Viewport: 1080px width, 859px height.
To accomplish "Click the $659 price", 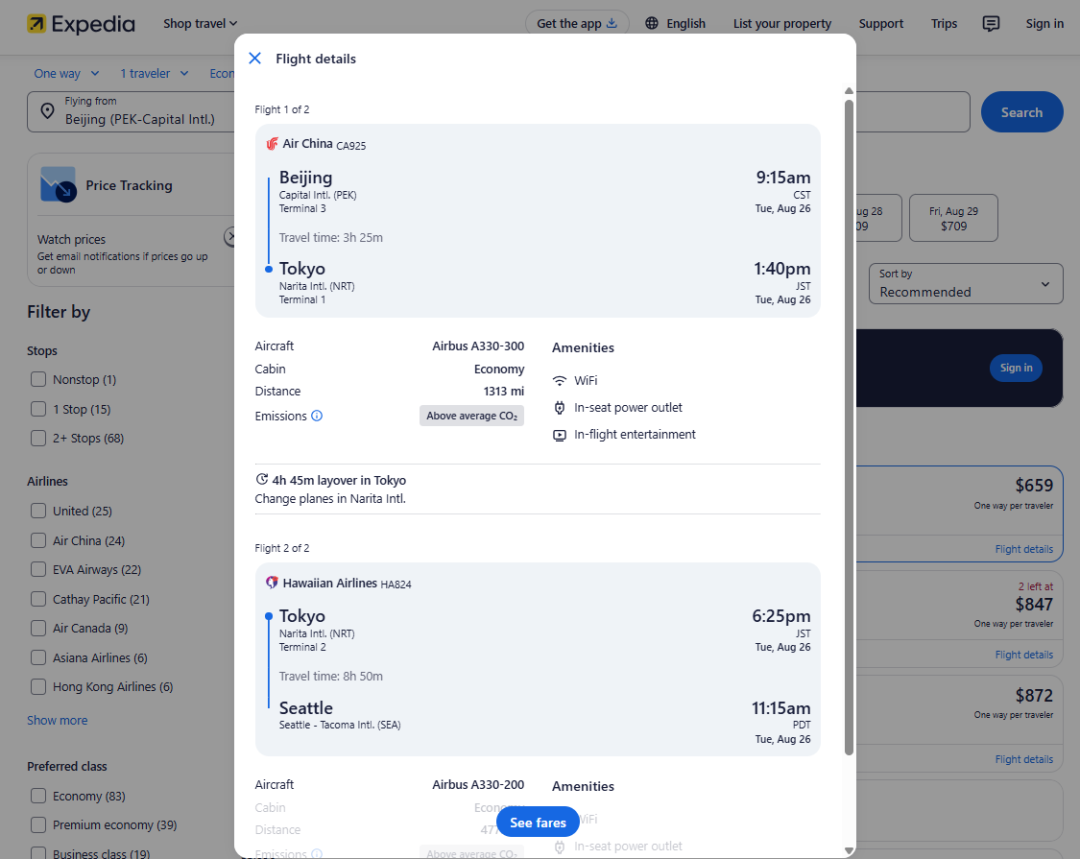I will (1034, 485).
